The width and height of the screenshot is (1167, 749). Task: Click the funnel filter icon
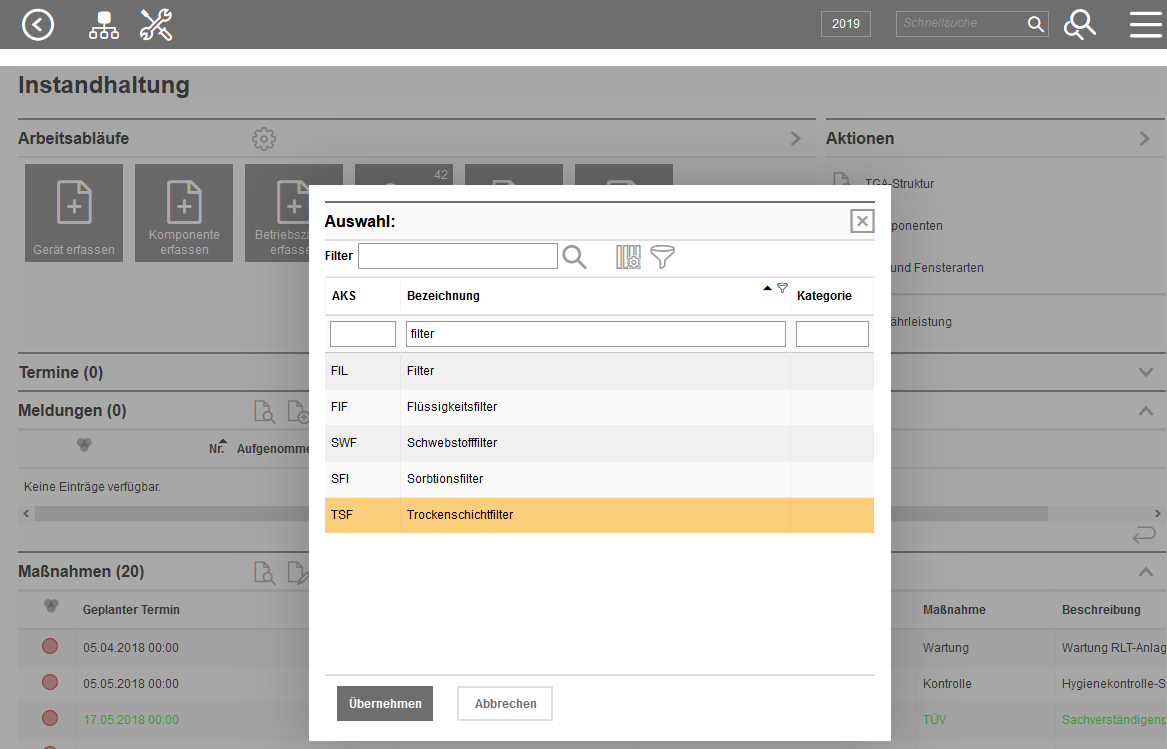pyautogui.click(x=662, y=257)
